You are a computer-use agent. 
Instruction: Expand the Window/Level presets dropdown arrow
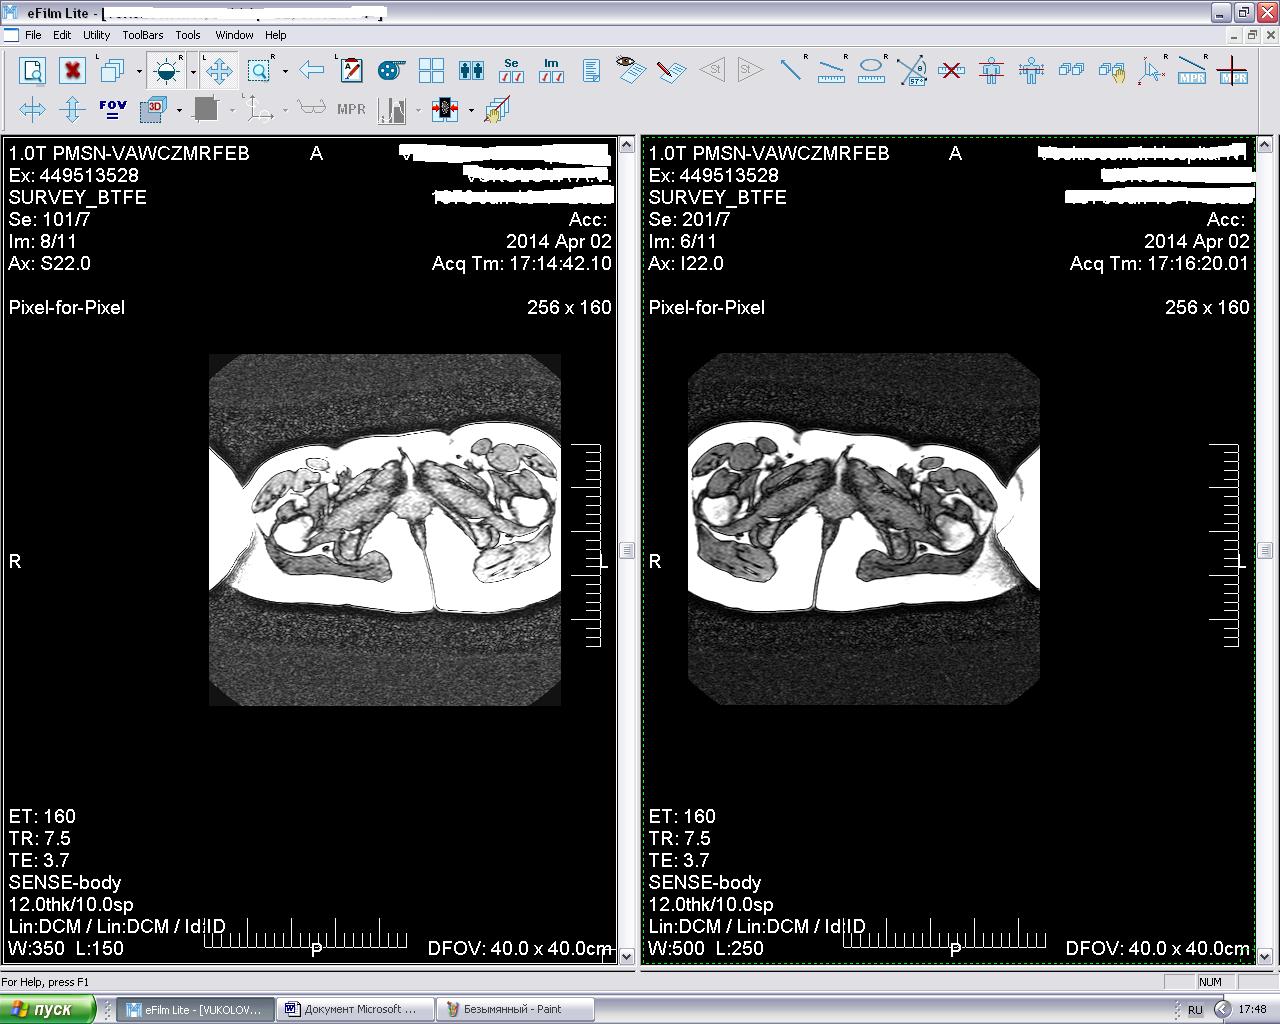[192, 71]
